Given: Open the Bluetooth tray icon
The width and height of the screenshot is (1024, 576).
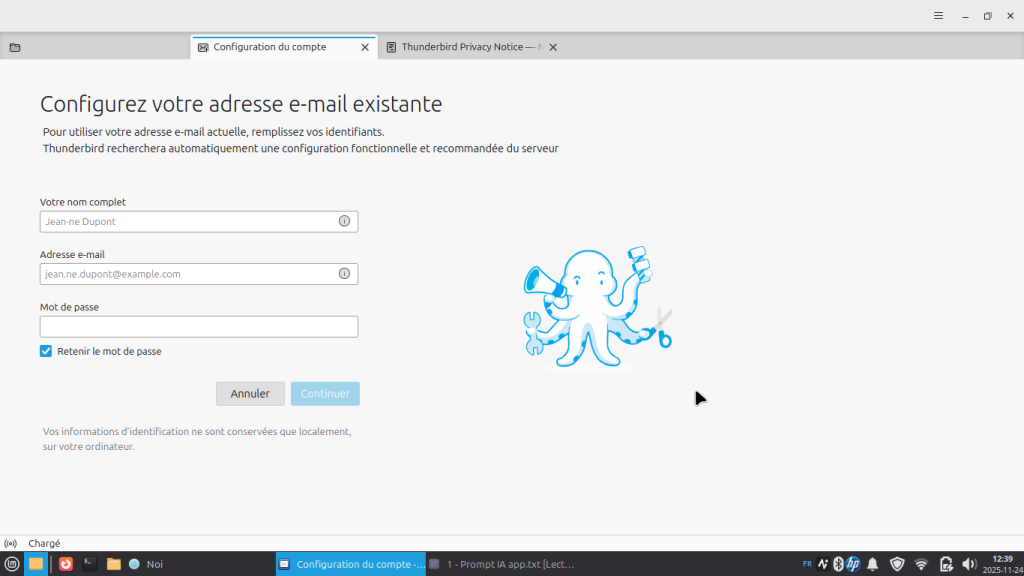Looking at the screenshot, I should [838, 564].
